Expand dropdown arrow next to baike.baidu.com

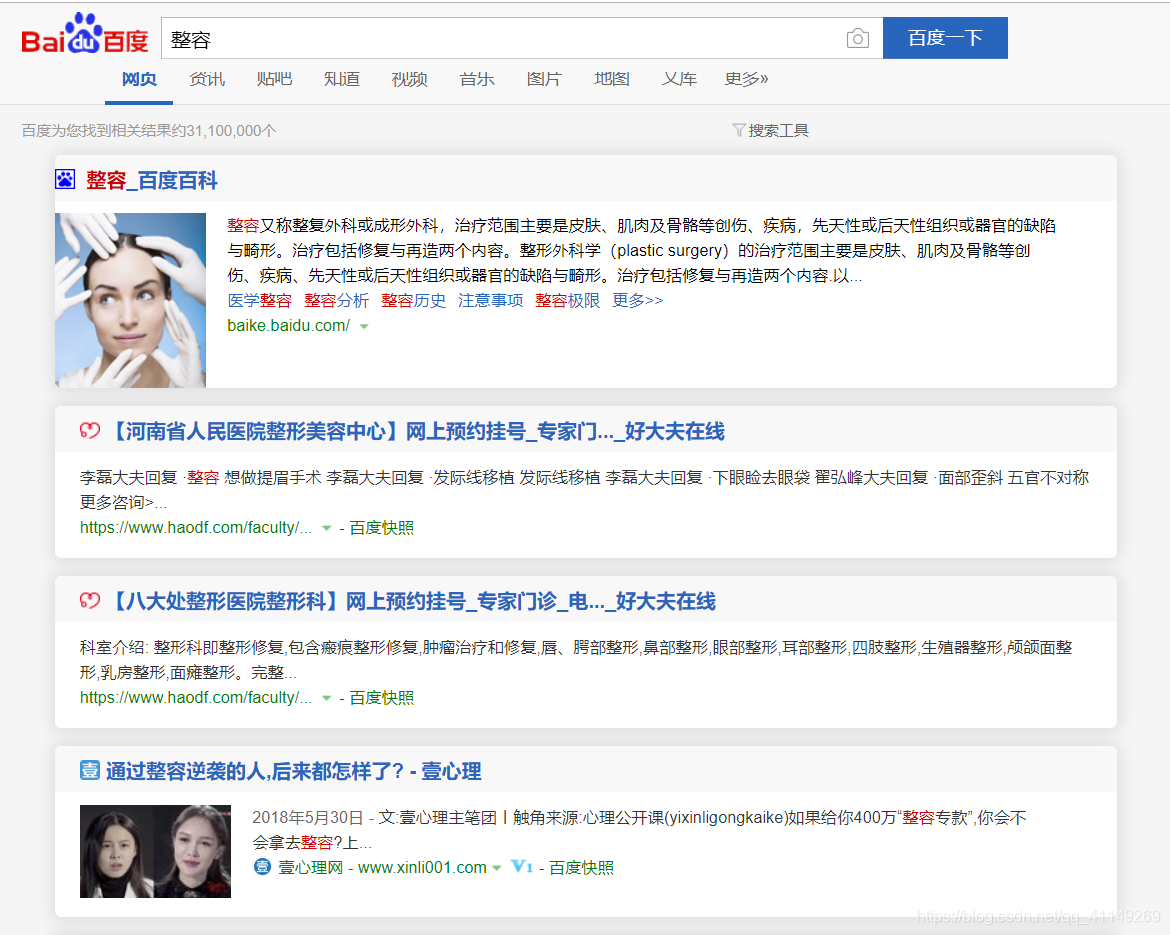(x=364, y=326)
